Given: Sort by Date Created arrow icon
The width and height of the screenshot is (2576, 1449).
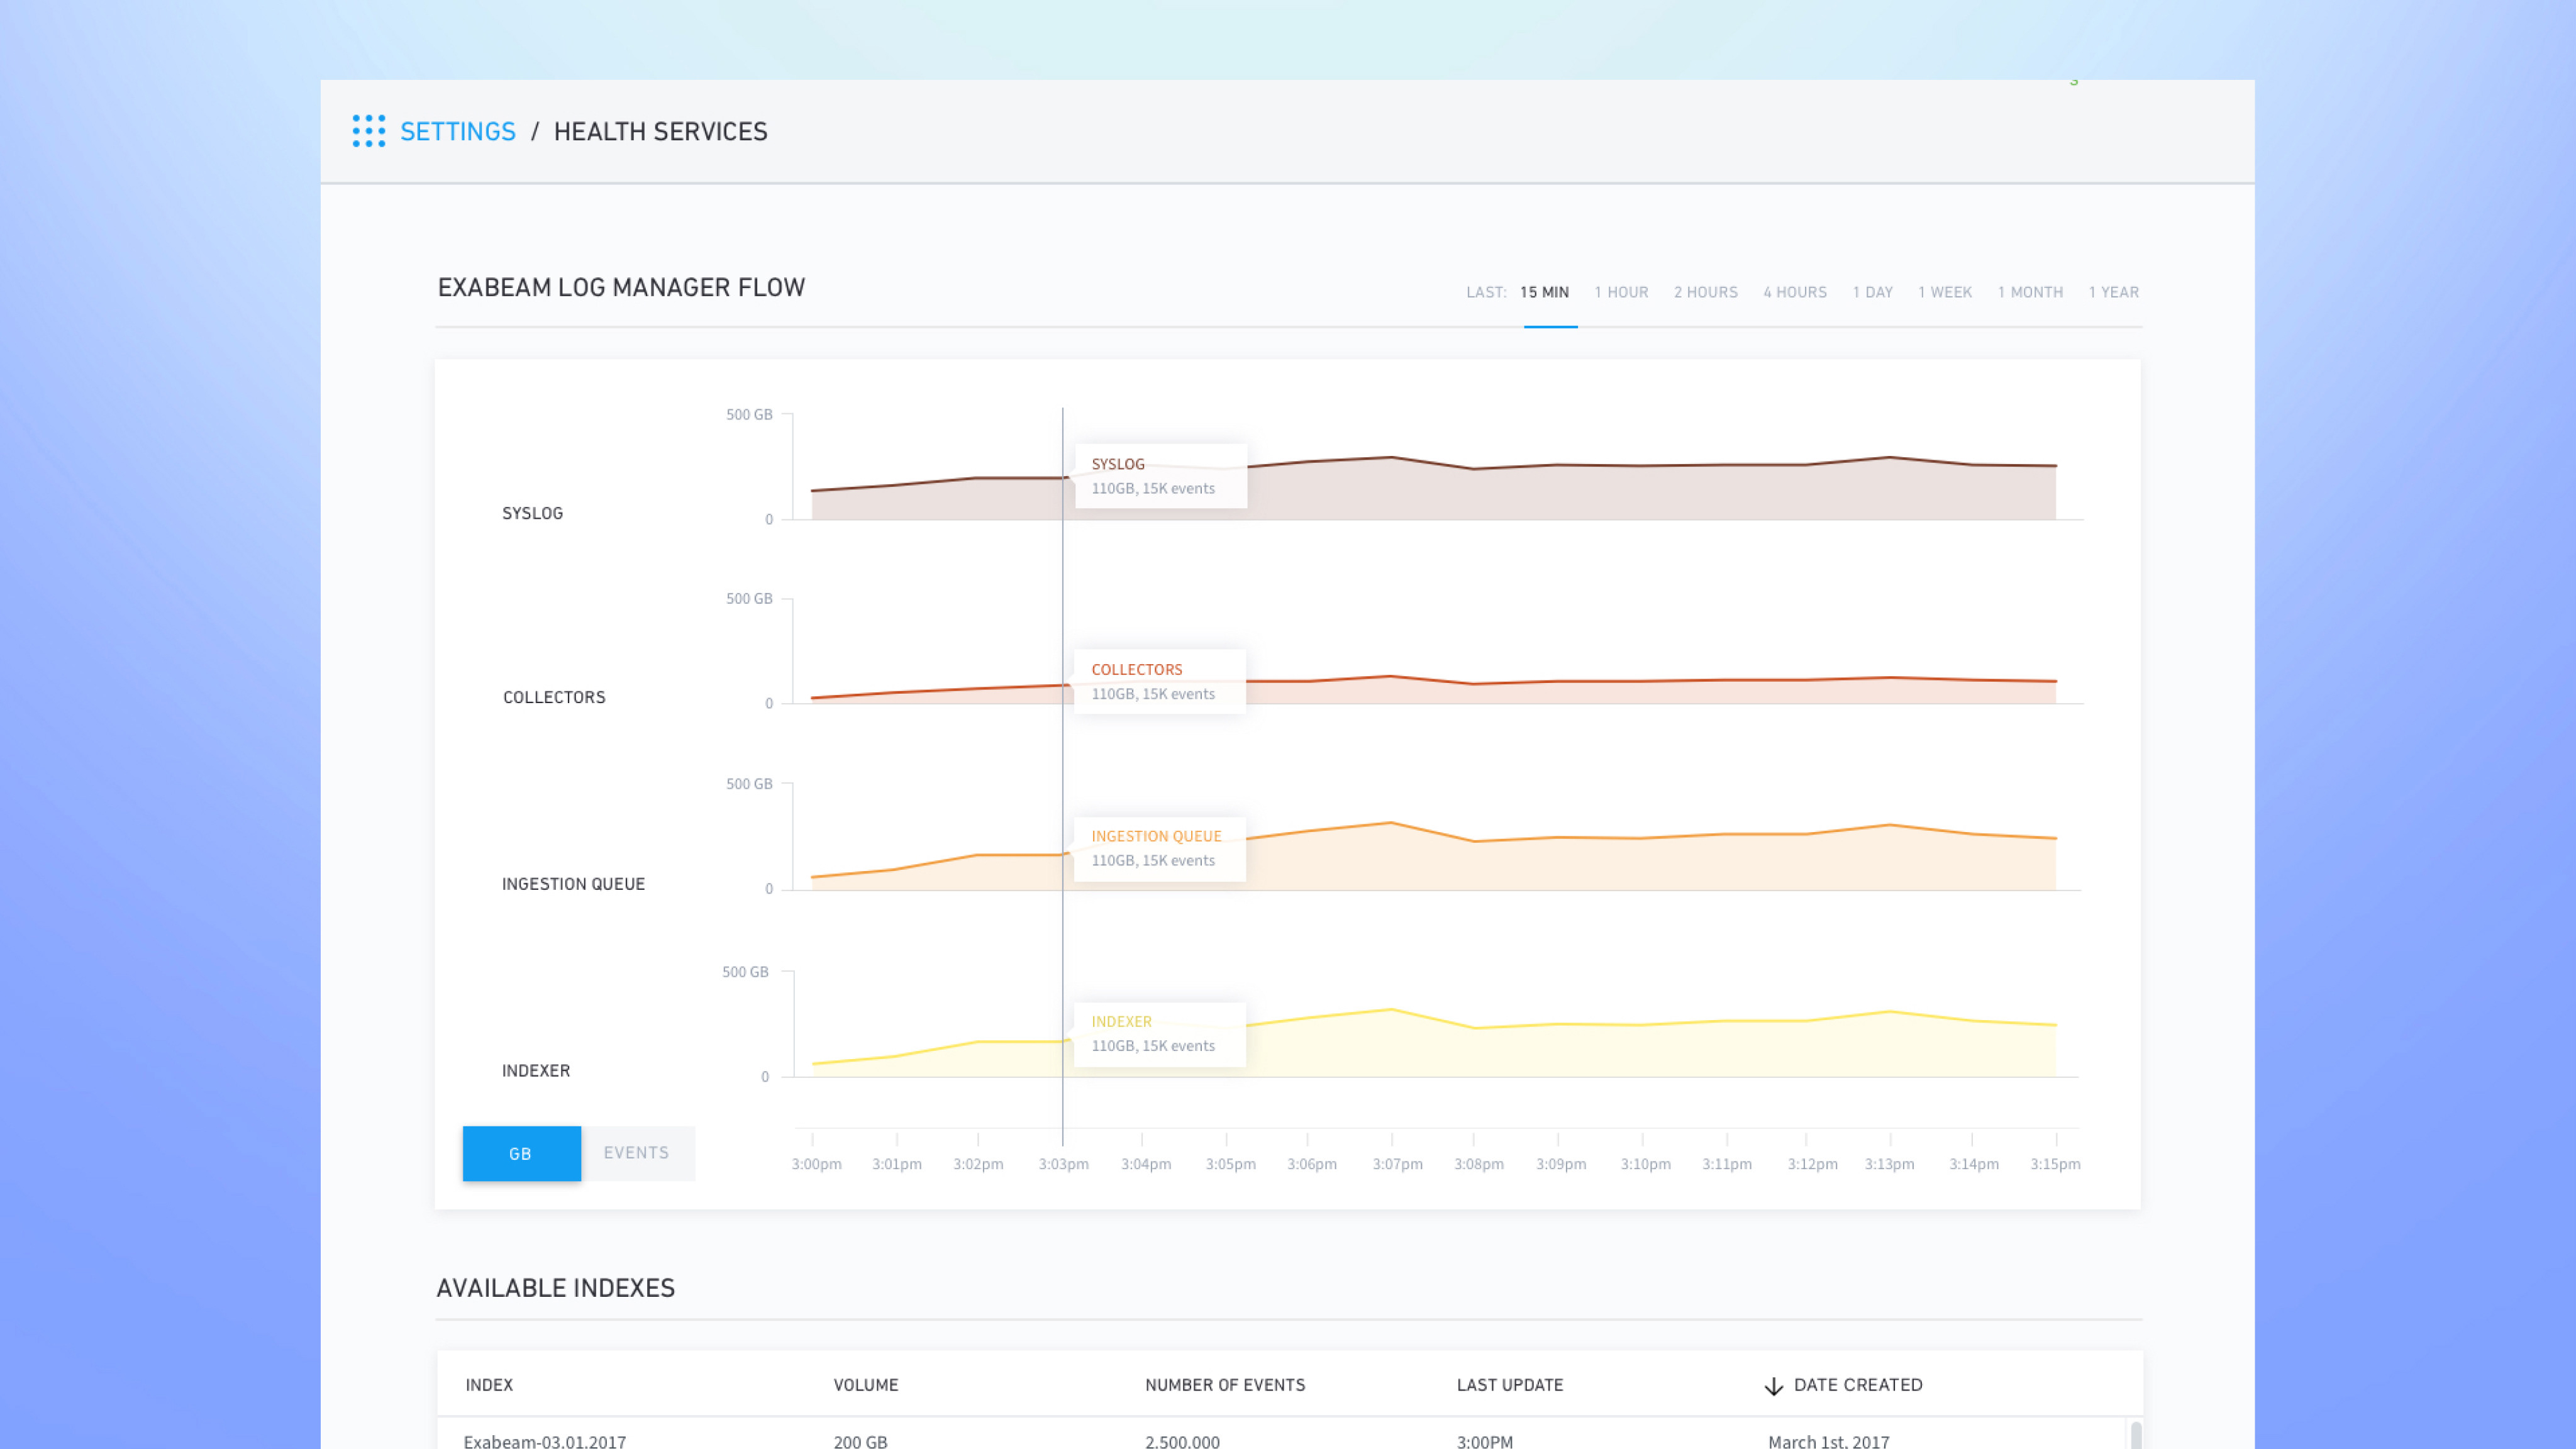Looking at the screenshot, I should [x=1773, y=1386].
